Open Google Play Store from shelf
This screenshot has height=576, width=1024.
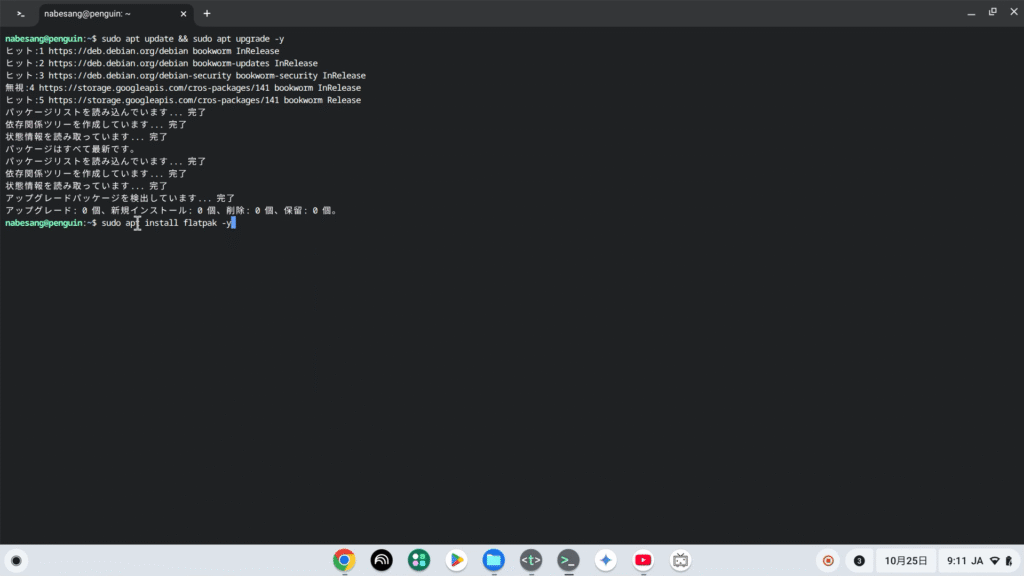click(x=456, y=561)
